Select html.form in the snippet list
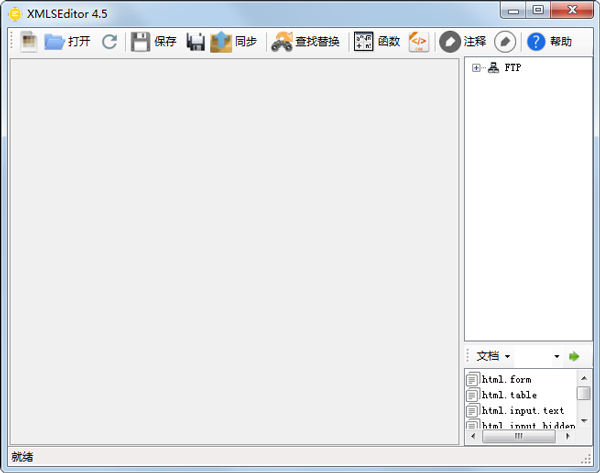 [506, 379]
